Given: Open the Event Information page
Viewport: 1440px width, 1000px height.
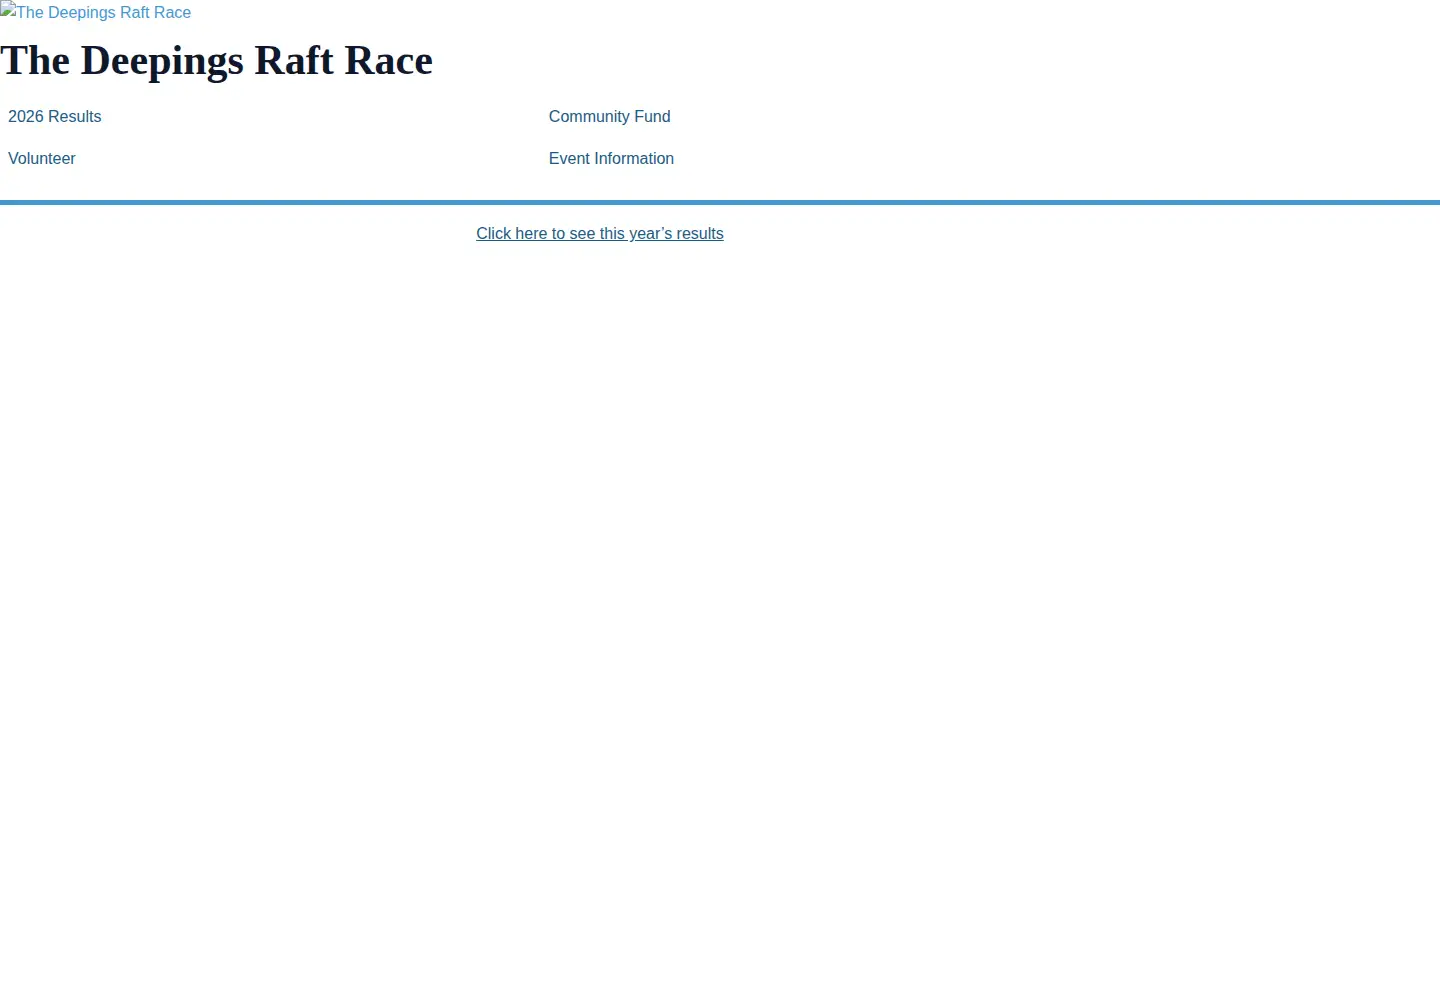Looking at the screenshot, I should 611,158.
